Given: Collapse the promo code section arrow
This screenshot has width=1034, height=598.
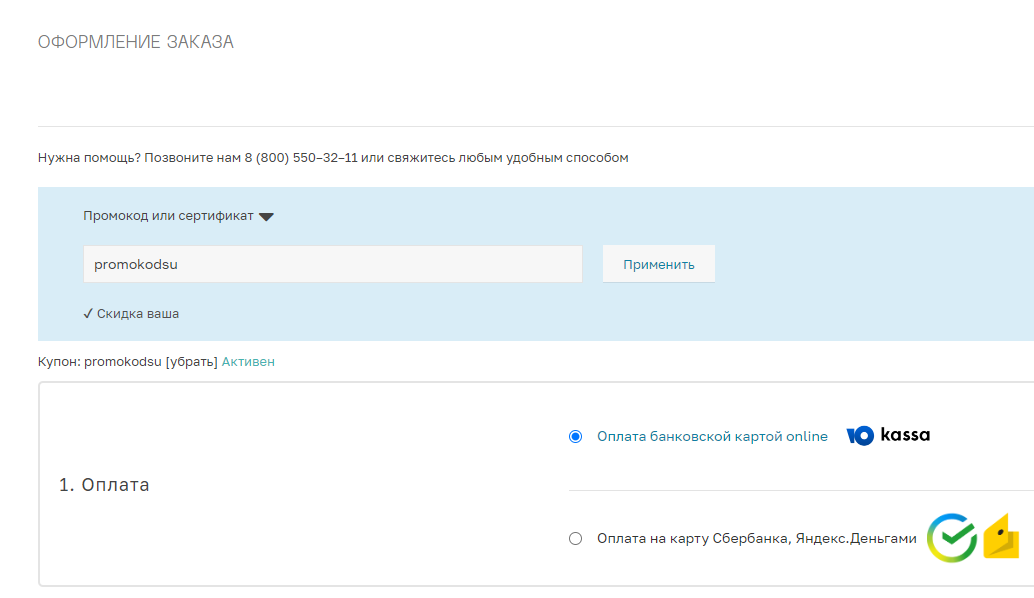Looking at the screenshot, I should [266, 216].
